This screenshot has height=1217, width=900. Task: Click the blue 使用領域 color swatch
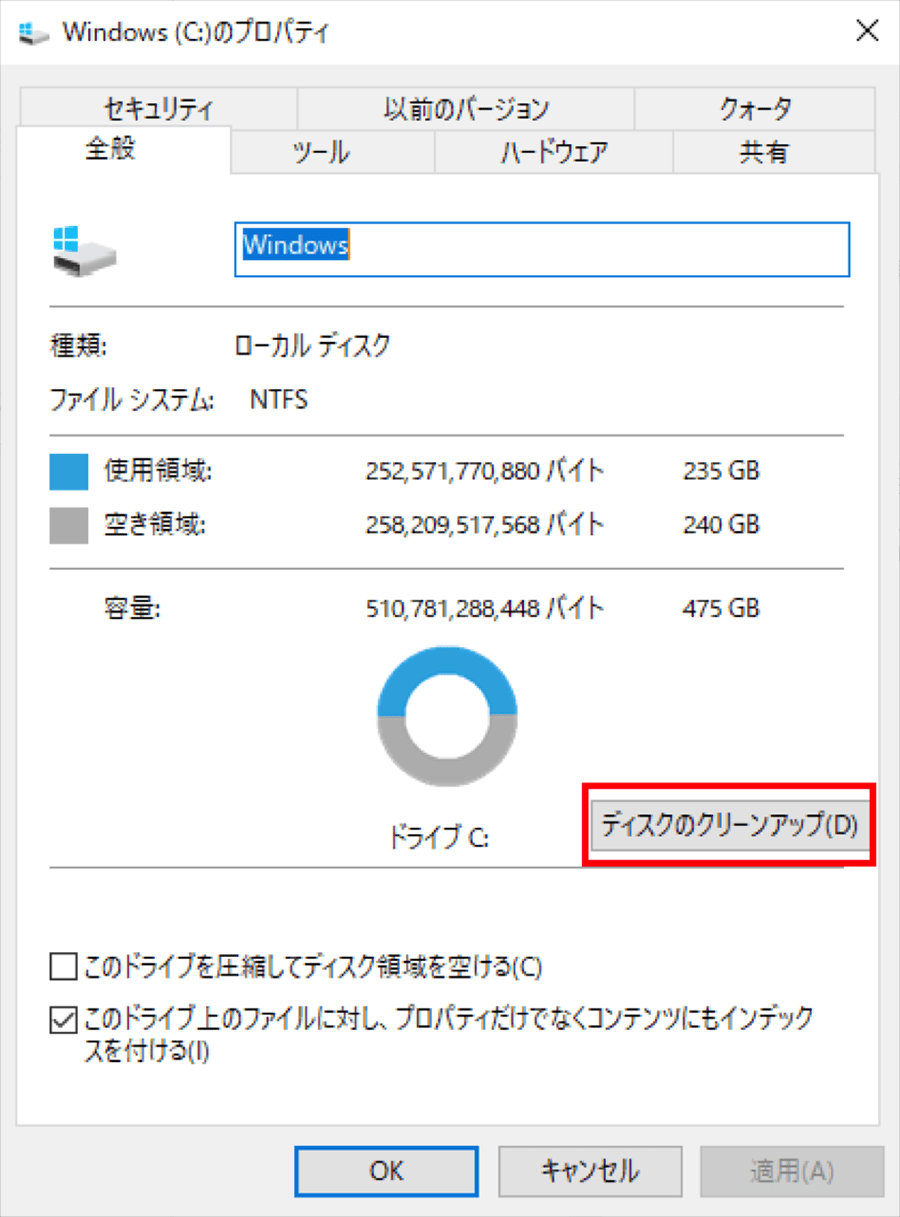[x=68, y=472]
